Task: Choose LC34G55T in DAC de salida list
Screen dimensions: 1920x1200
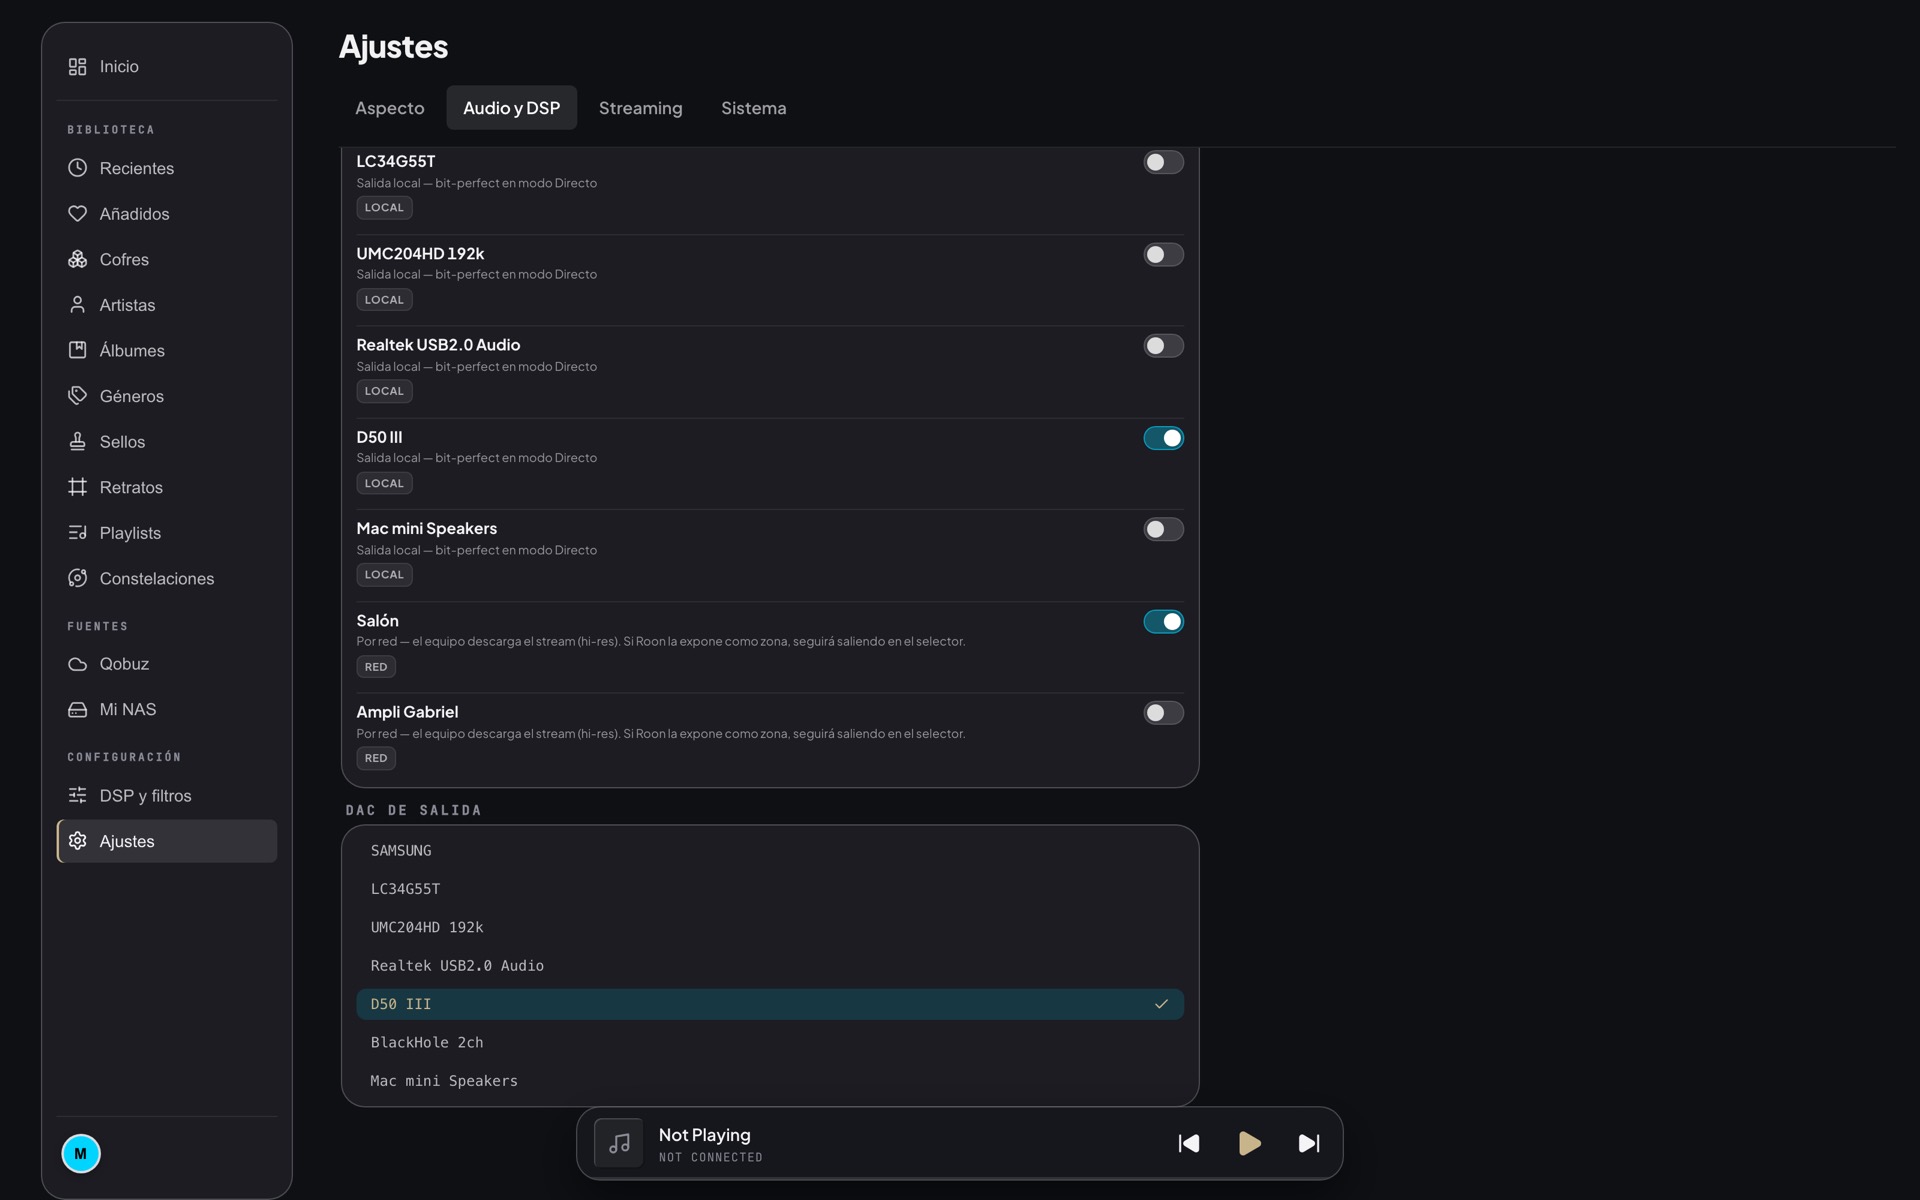Action: [770, 889]
